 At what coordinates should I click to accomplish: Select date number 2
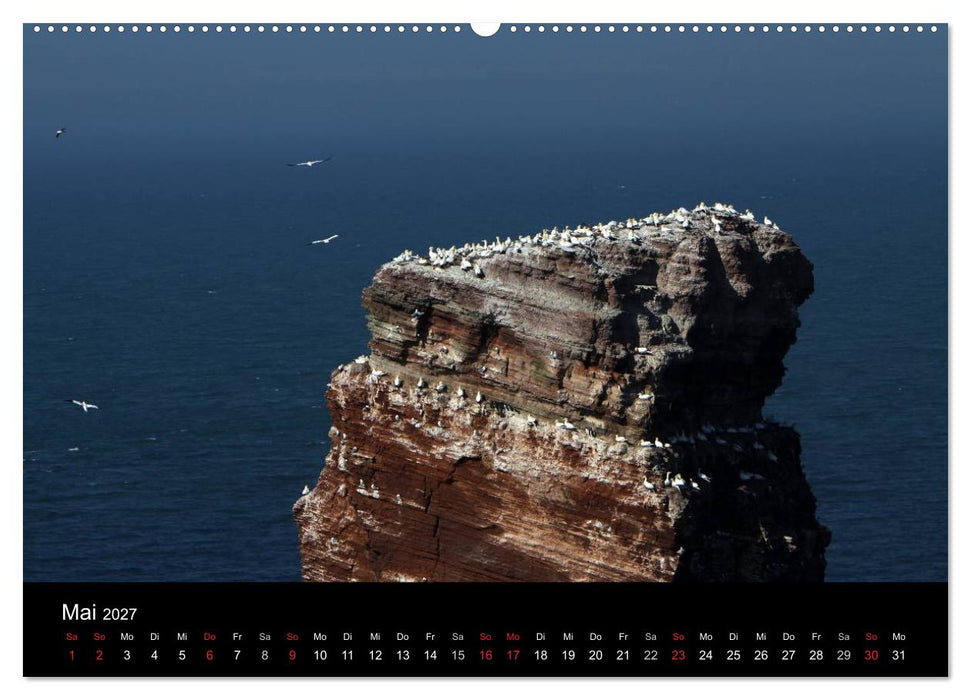[x=99, y=655]
